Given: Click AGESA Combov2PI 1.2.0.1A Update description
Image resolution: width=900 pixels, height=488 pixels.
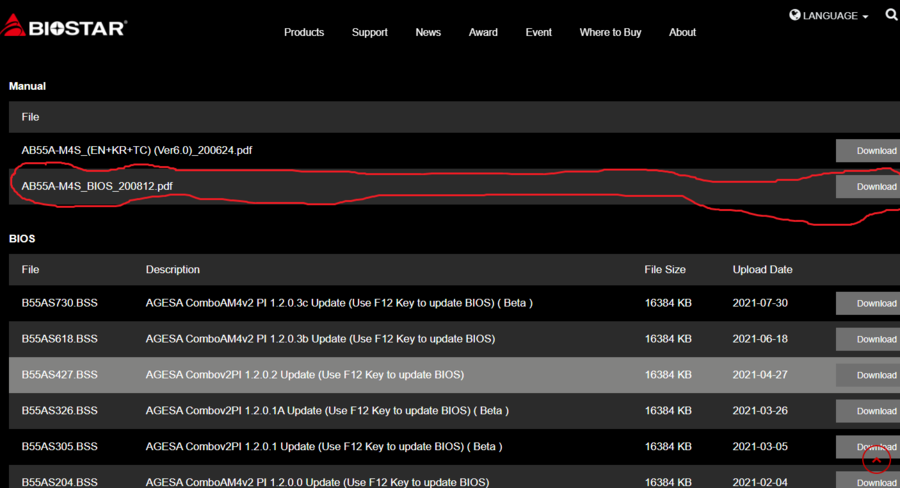Looking at the screenshot, I should (x=327, y=410).
